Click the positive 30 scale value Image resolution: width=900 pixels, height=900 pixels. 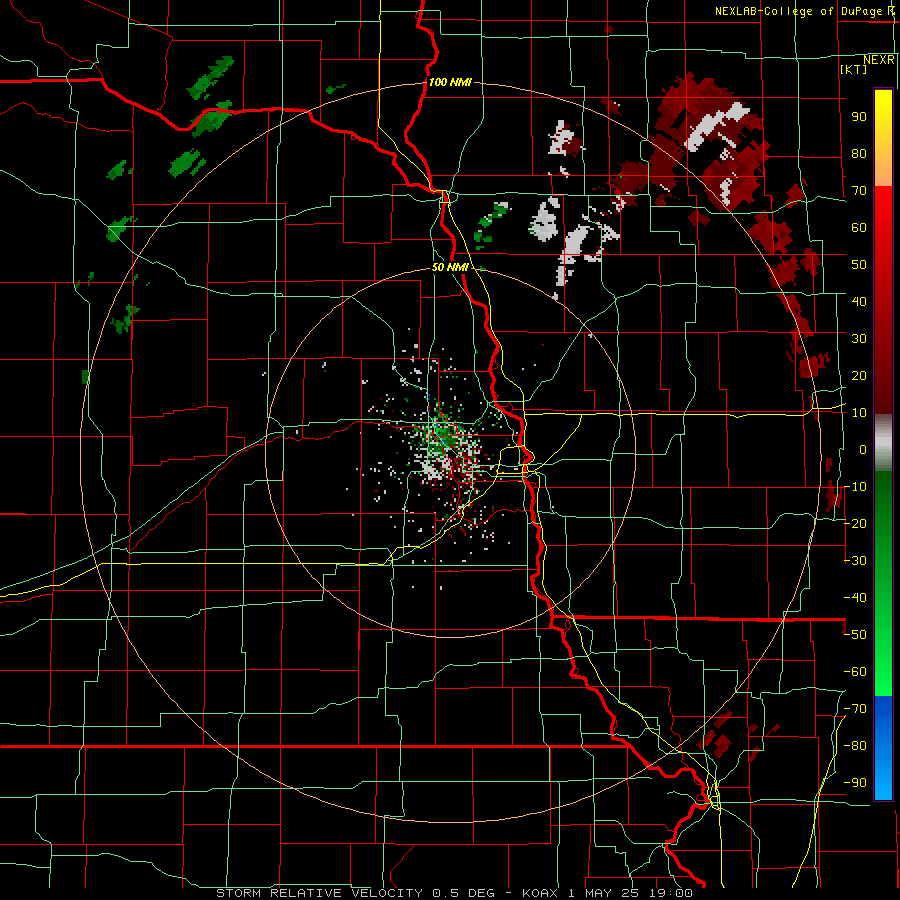859,339
